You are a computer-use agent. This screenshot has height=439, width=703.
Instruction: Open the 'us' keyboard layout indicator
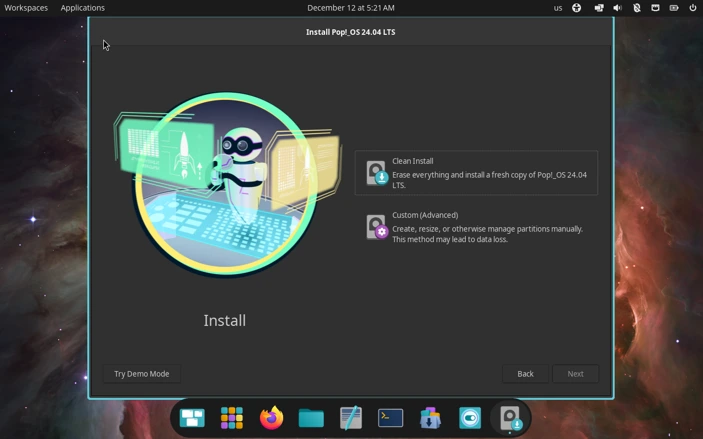558,8
